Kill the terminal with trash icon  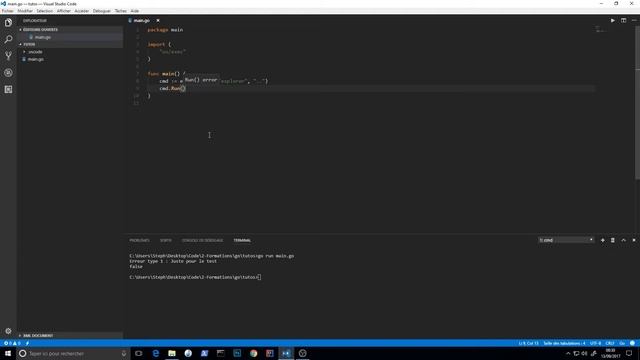(x=613, y=240)
